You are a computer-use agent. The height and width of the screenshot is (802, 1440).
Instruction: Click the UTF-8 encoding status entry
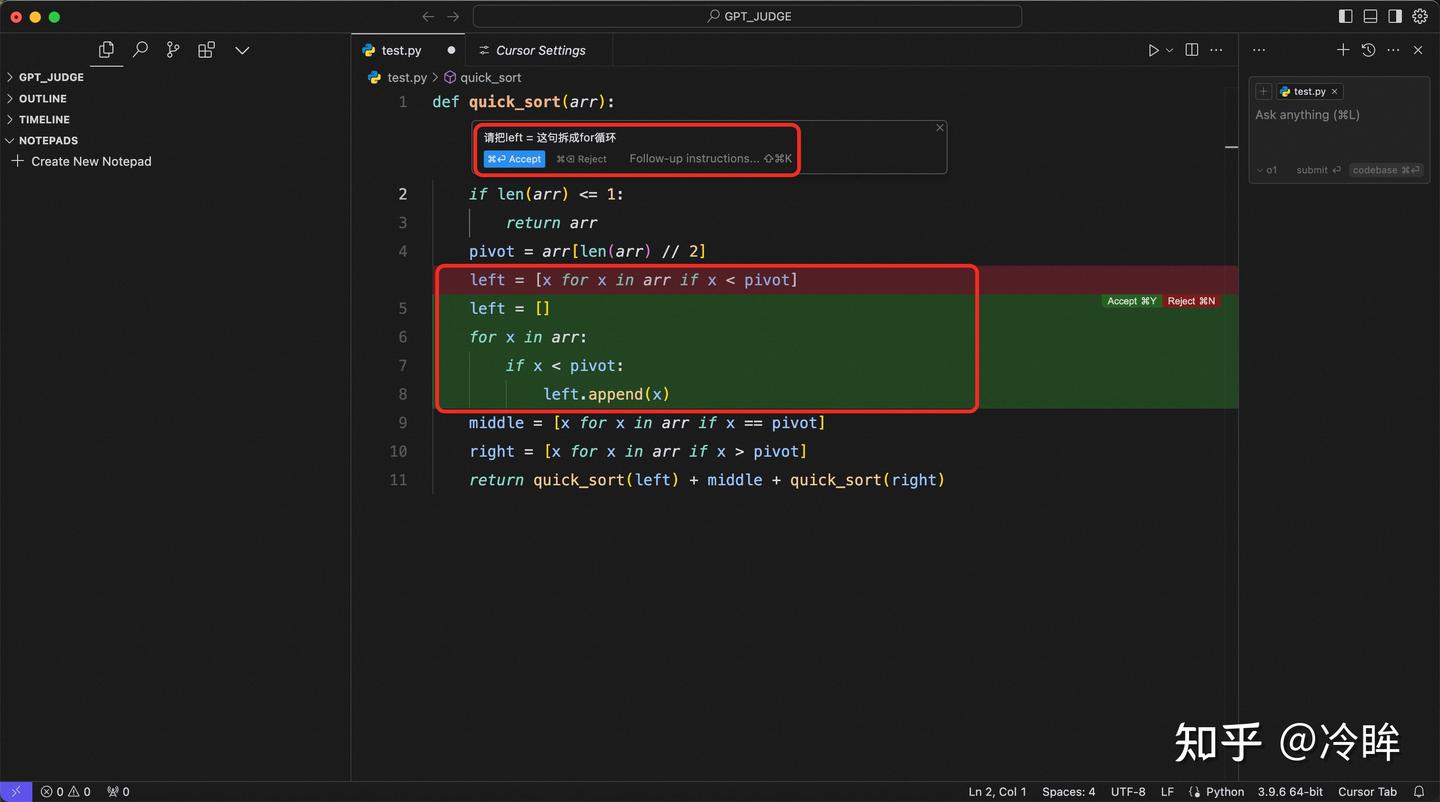tap(1128, 791)
